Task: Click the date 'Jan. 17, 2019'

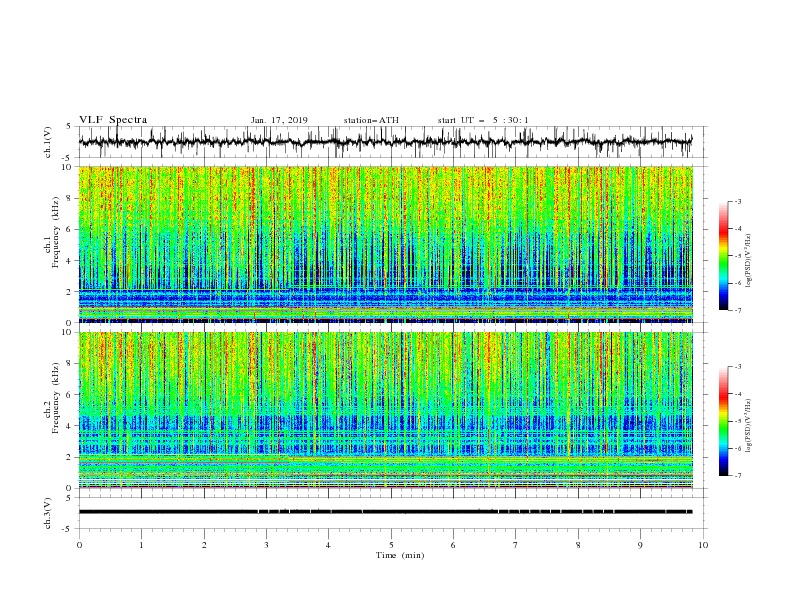Action: [279, 120]
